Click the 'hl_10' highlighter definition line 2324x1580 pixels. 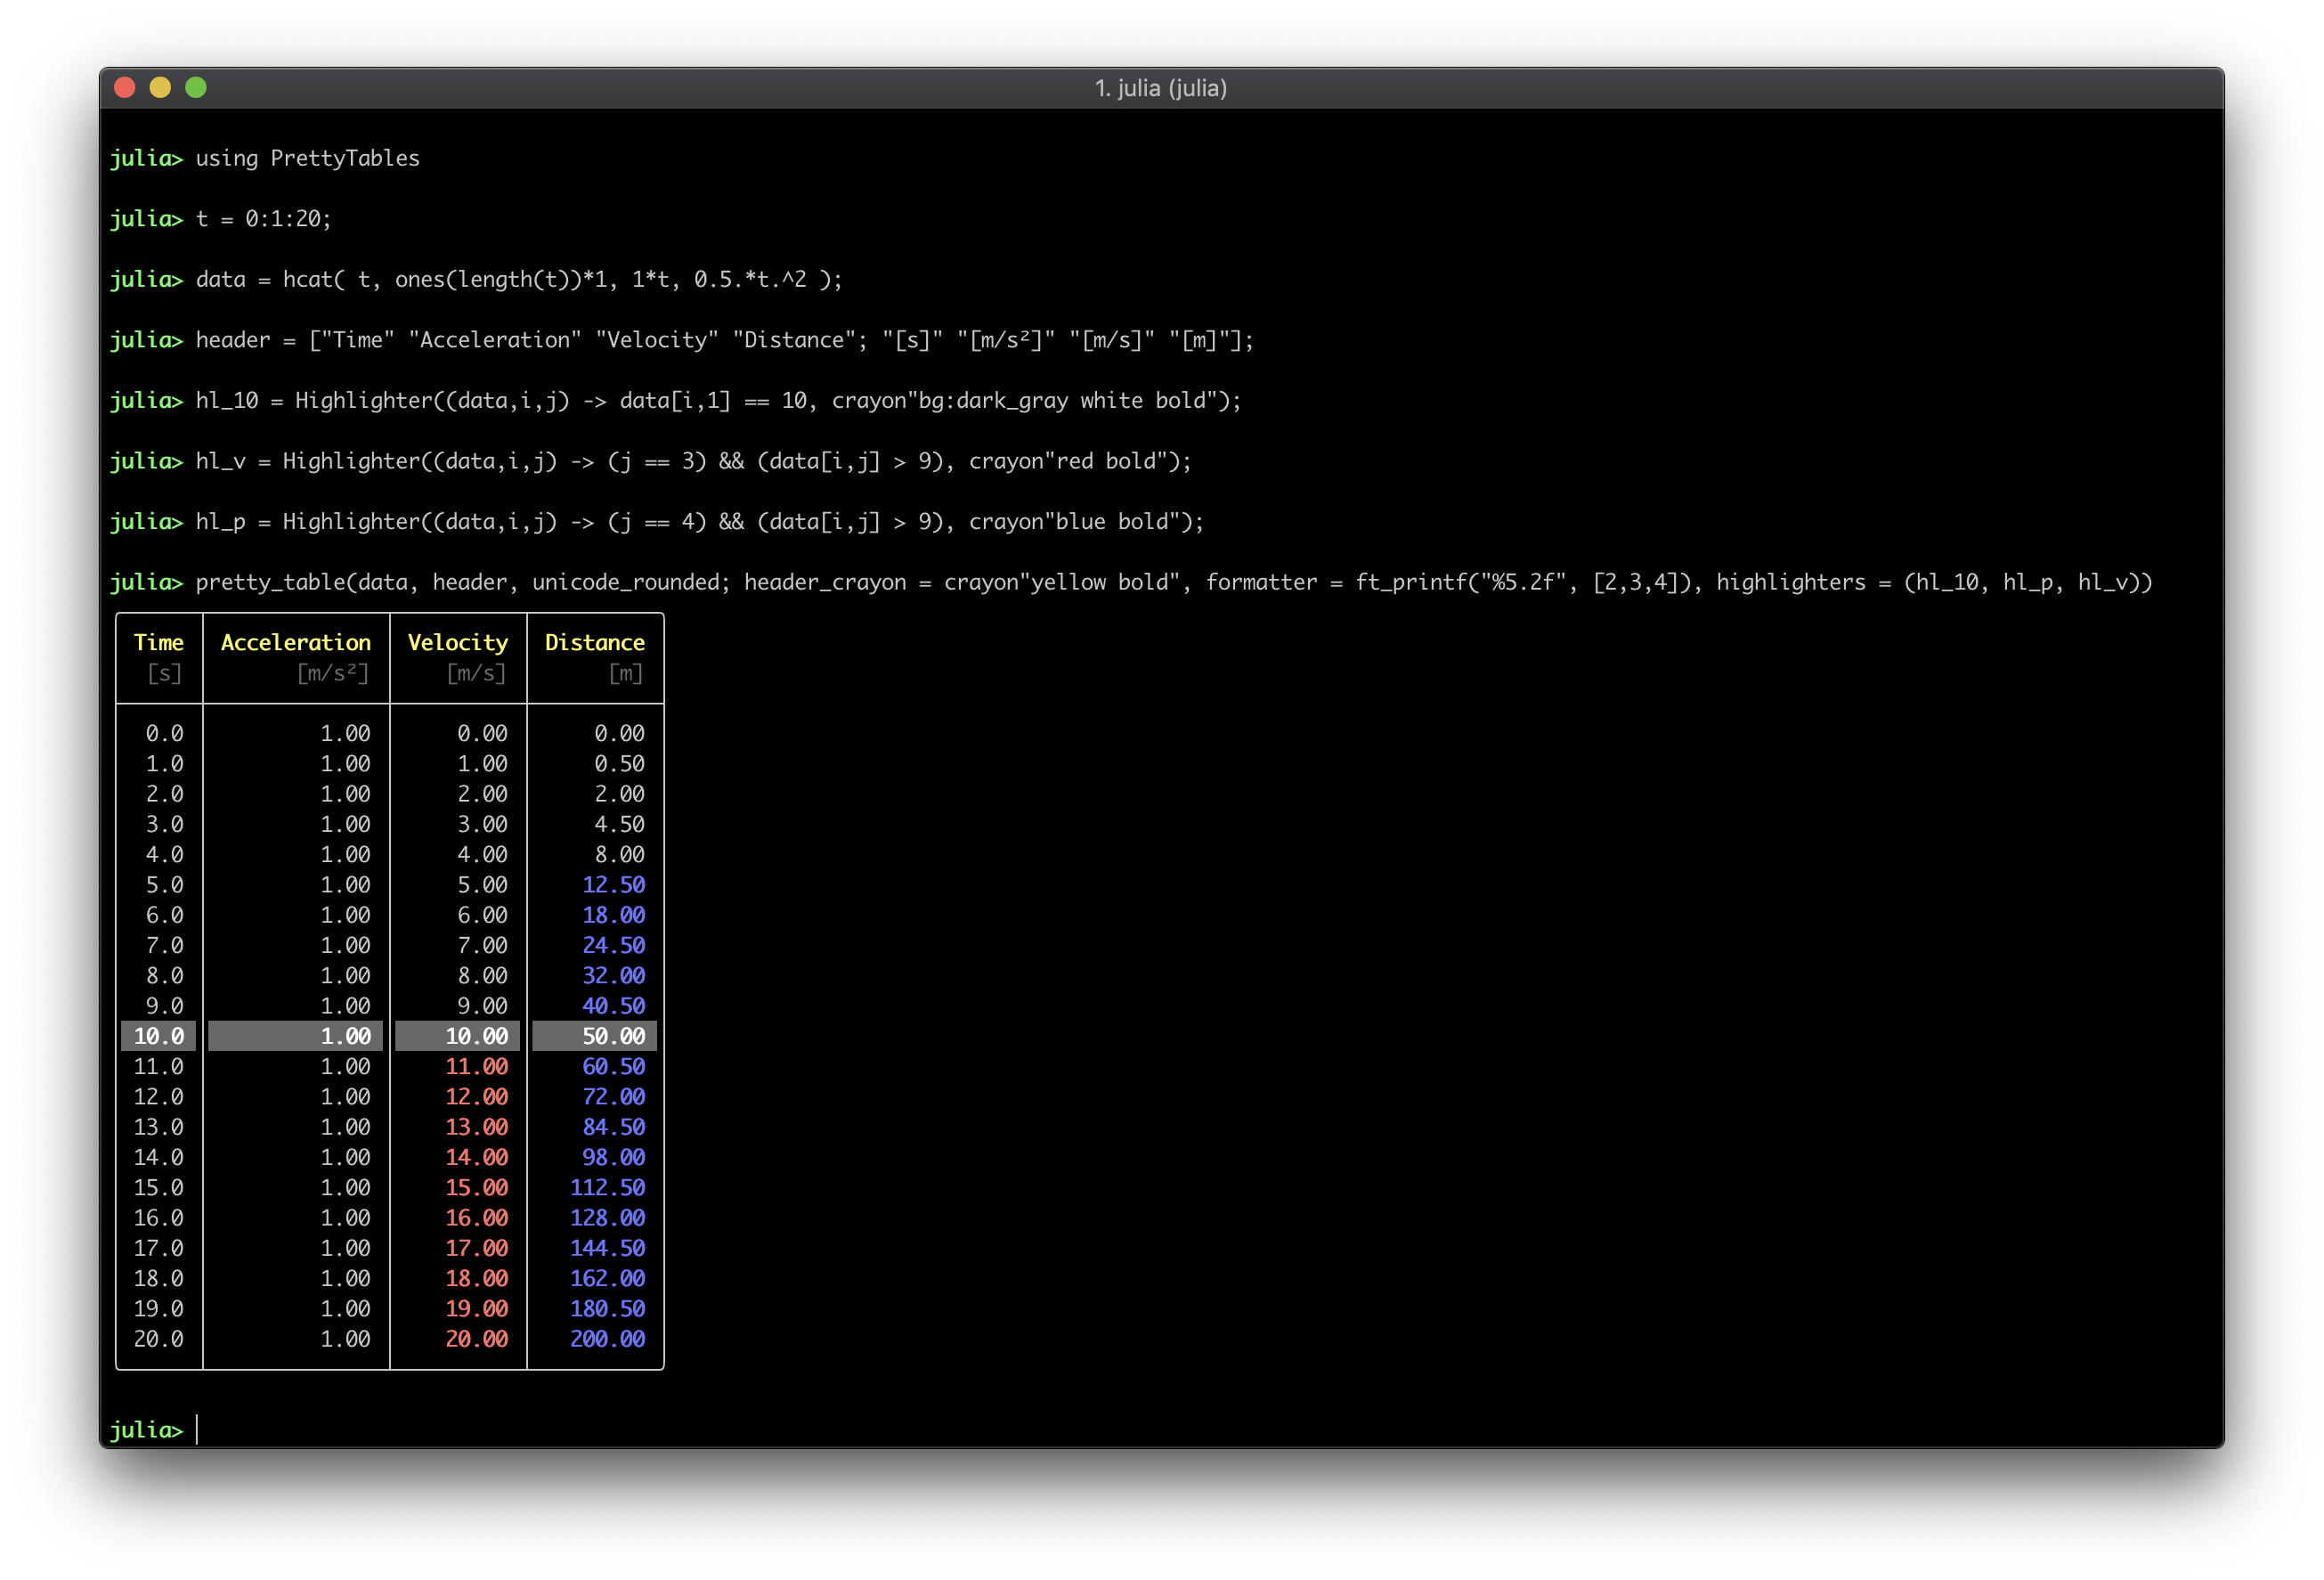[716, 401]
